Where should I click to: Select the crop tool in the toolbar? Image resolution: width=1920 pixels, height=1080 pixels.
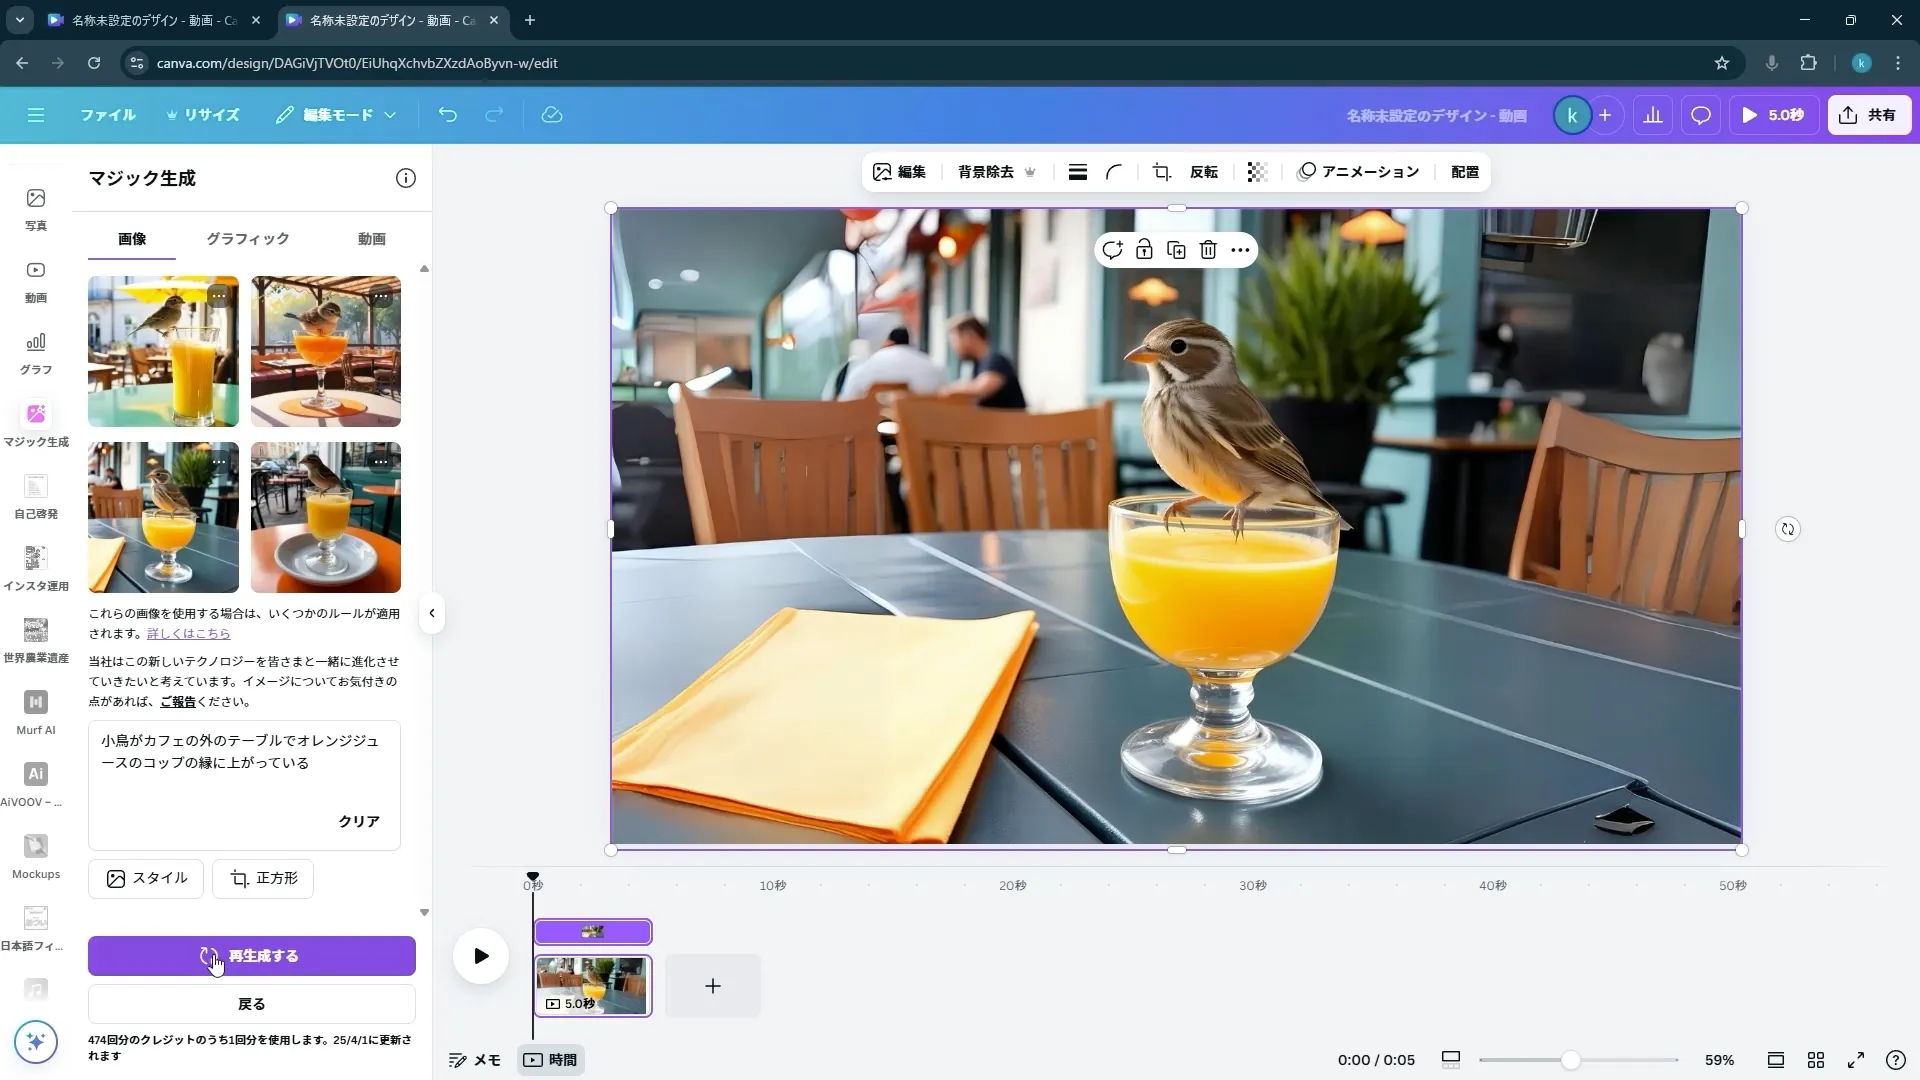pos(1160,171)
